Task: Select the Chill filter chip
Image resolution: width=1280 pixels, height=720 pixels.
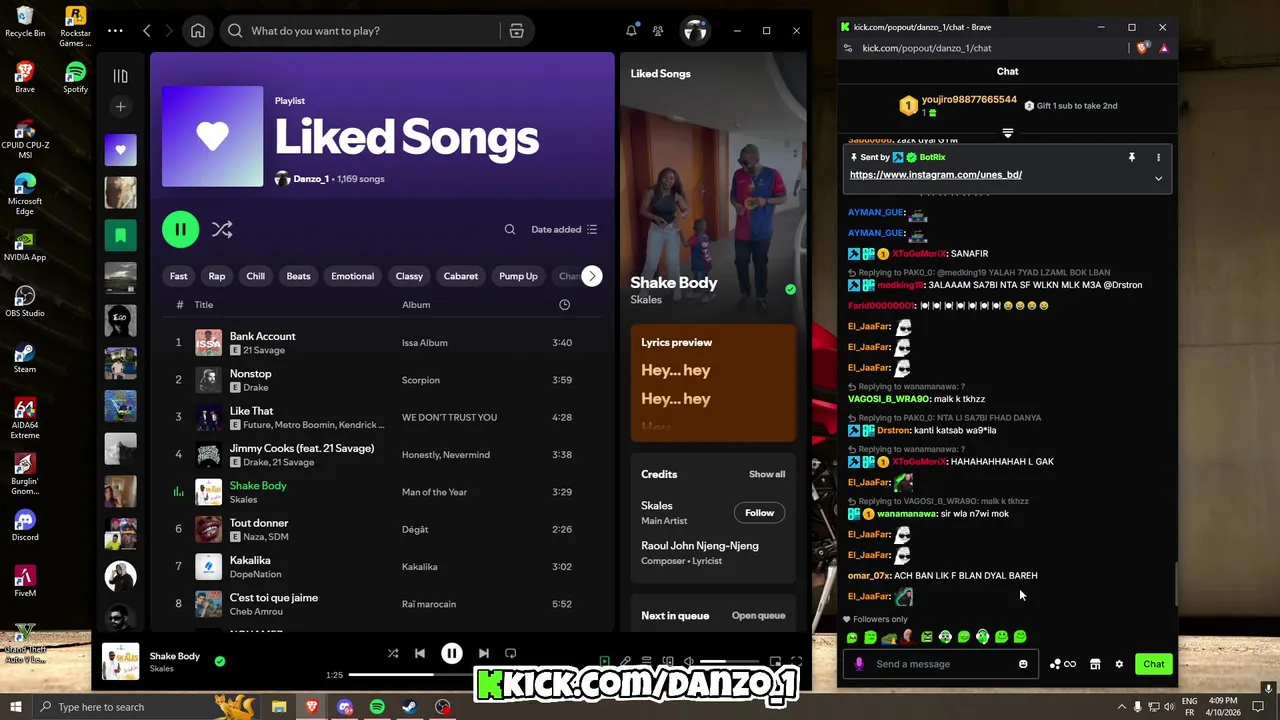Action: 256,276
